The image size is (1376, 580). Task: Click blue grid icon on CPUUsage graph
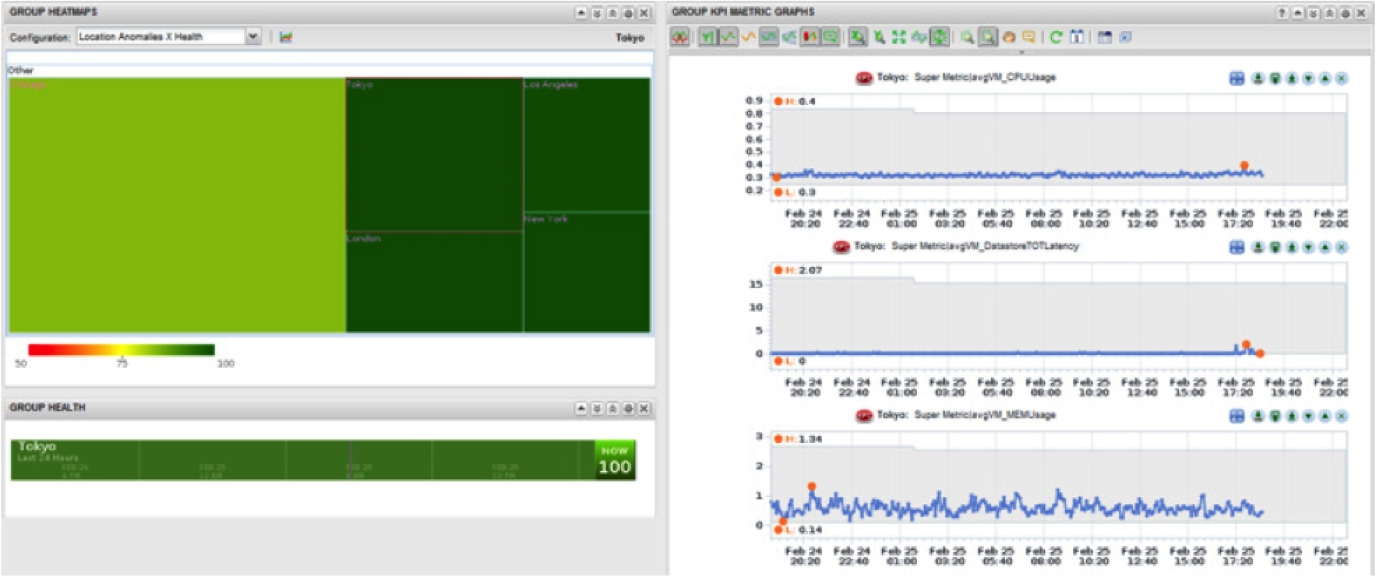(x=1237, y=78)
